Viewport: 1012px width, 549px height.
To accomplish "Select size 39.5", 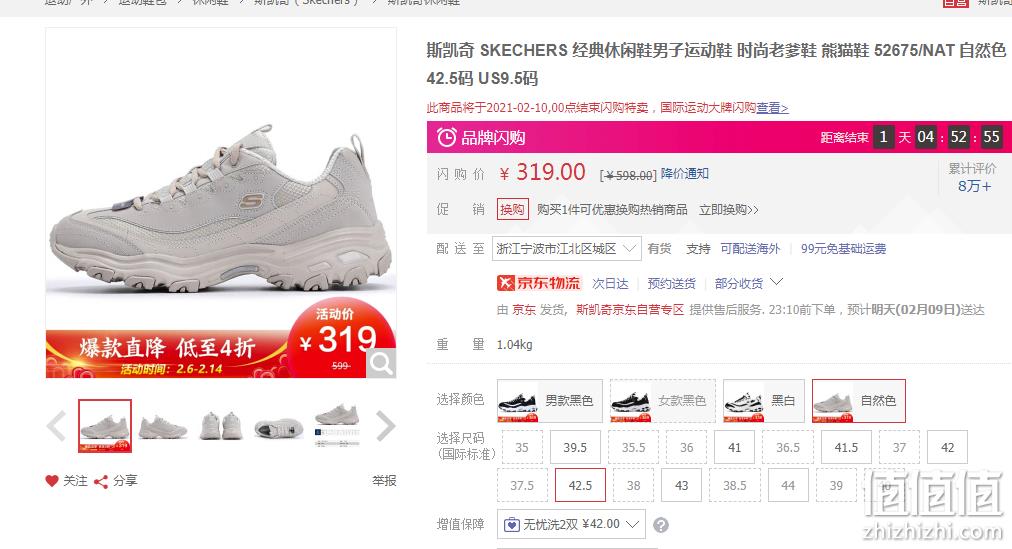I will pos(575,447).
